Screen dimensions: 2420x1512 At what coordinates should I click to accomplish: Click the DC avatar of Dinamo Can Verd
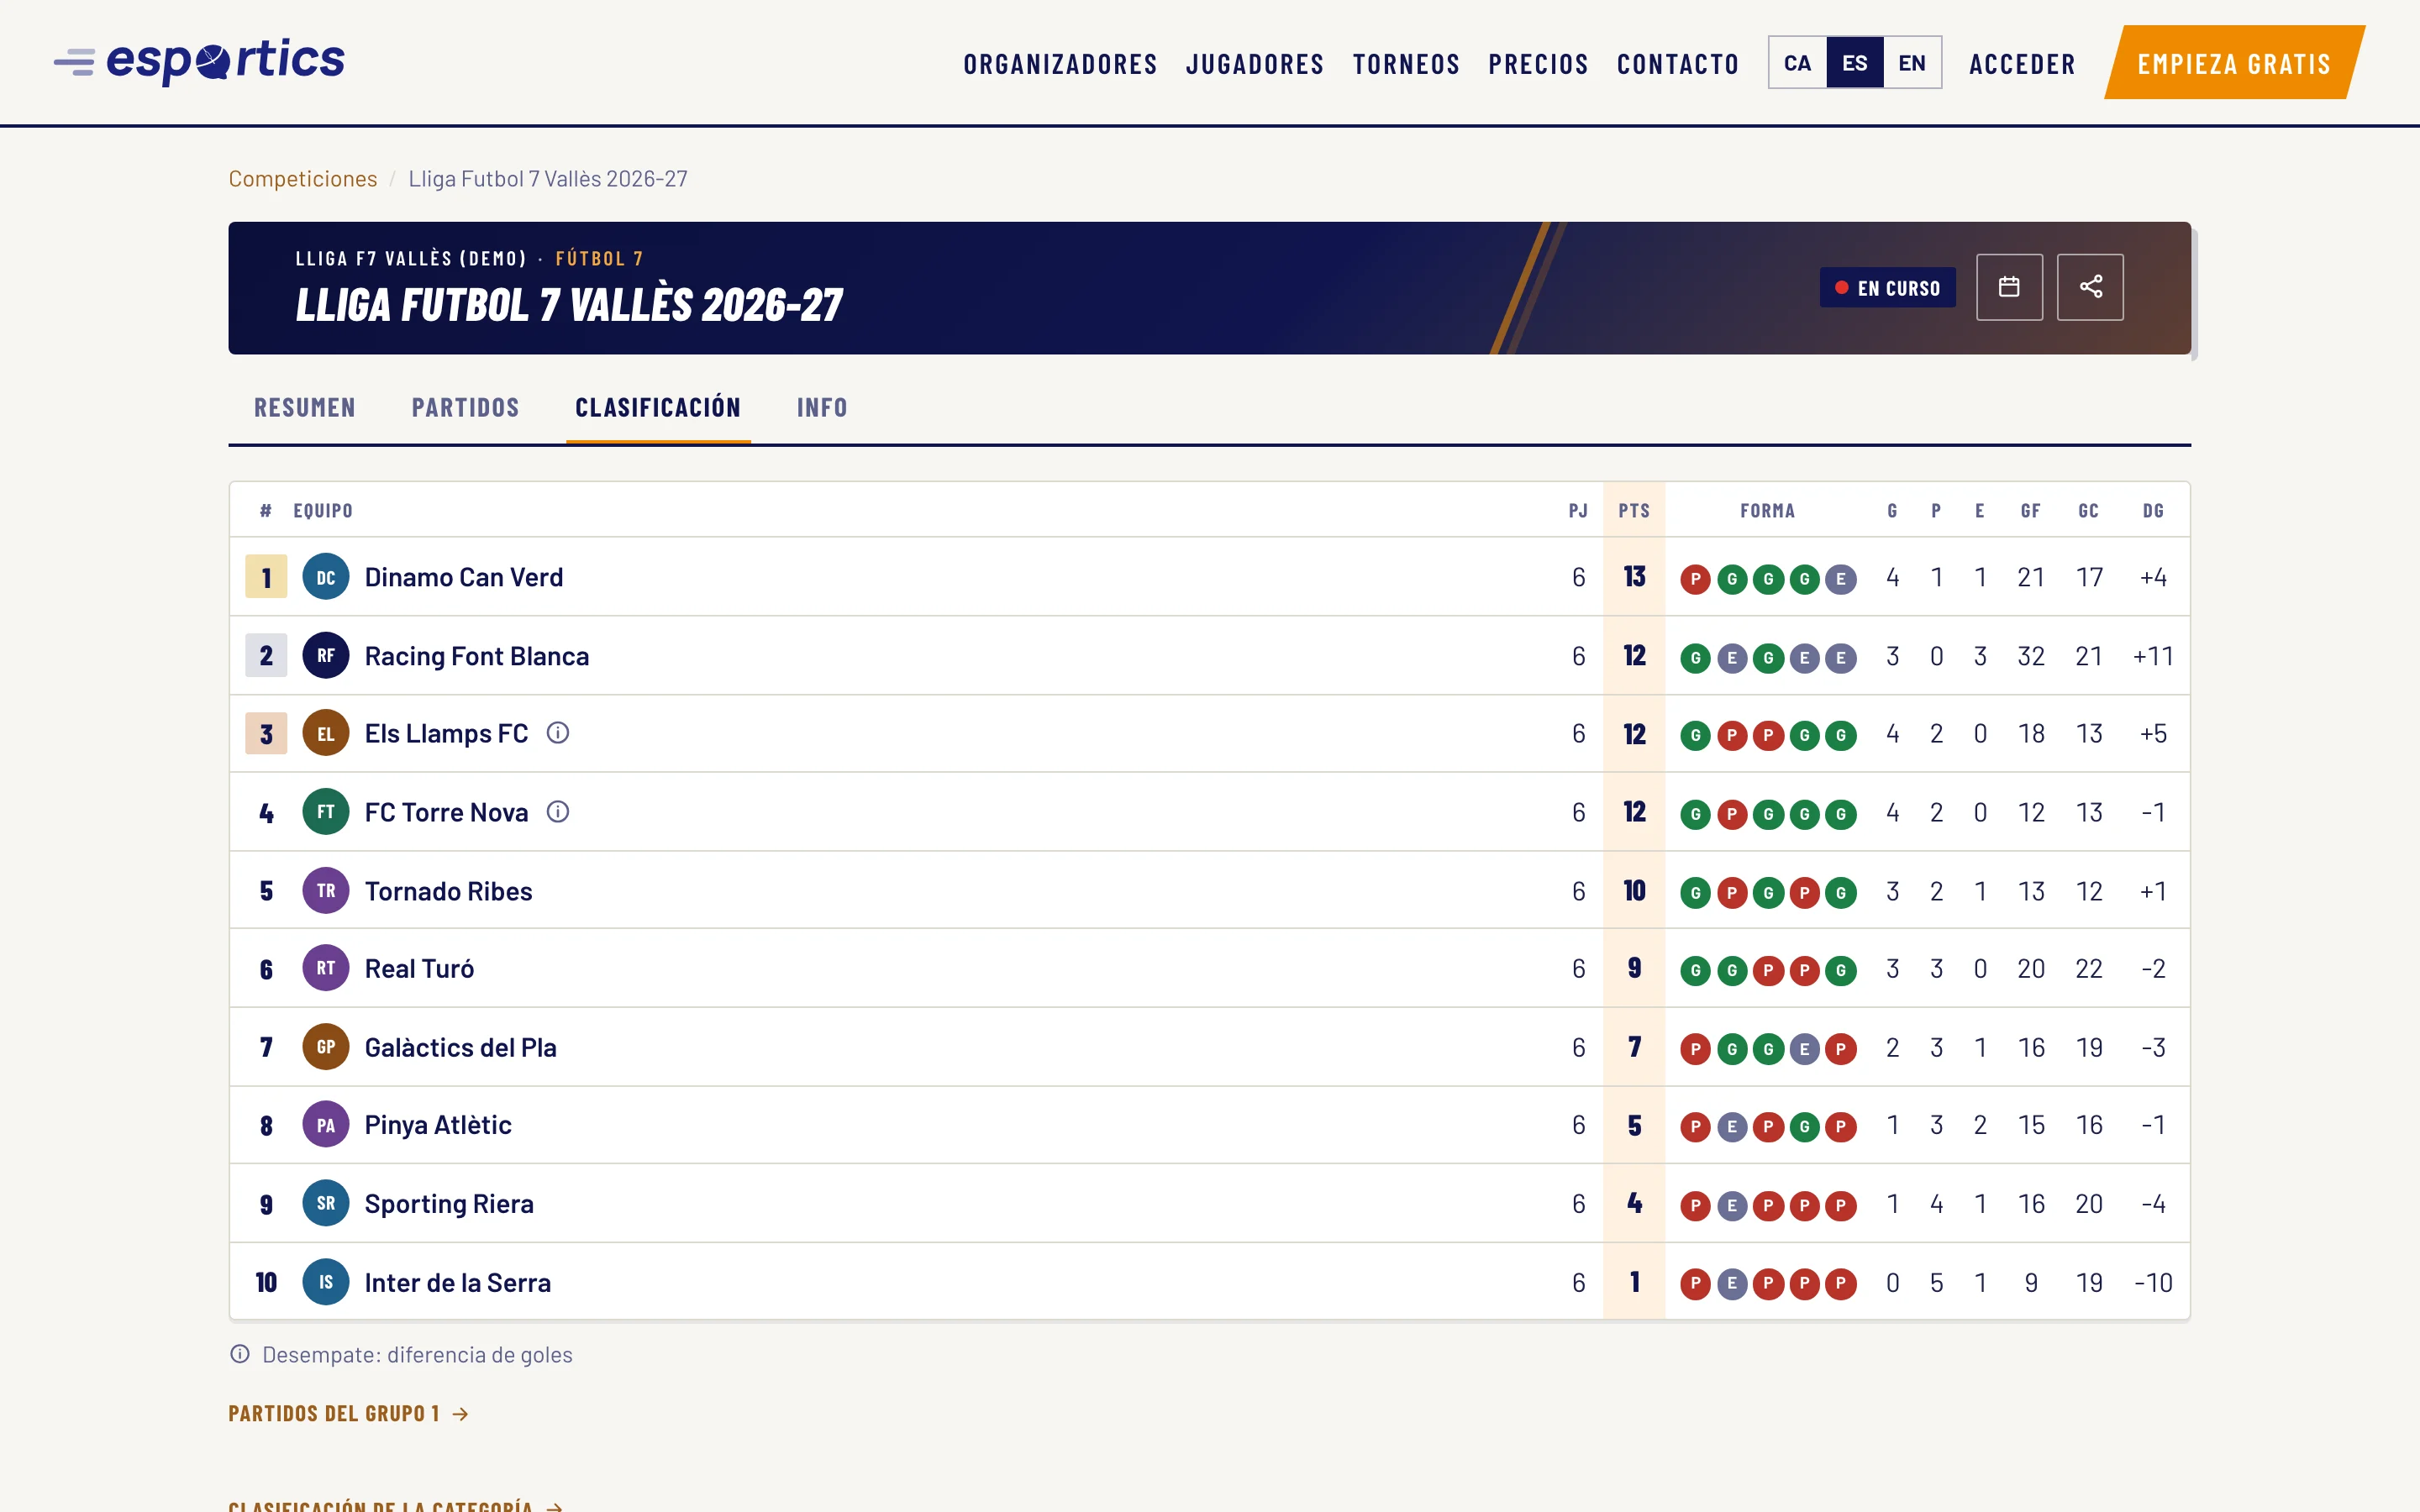[326, 577]
